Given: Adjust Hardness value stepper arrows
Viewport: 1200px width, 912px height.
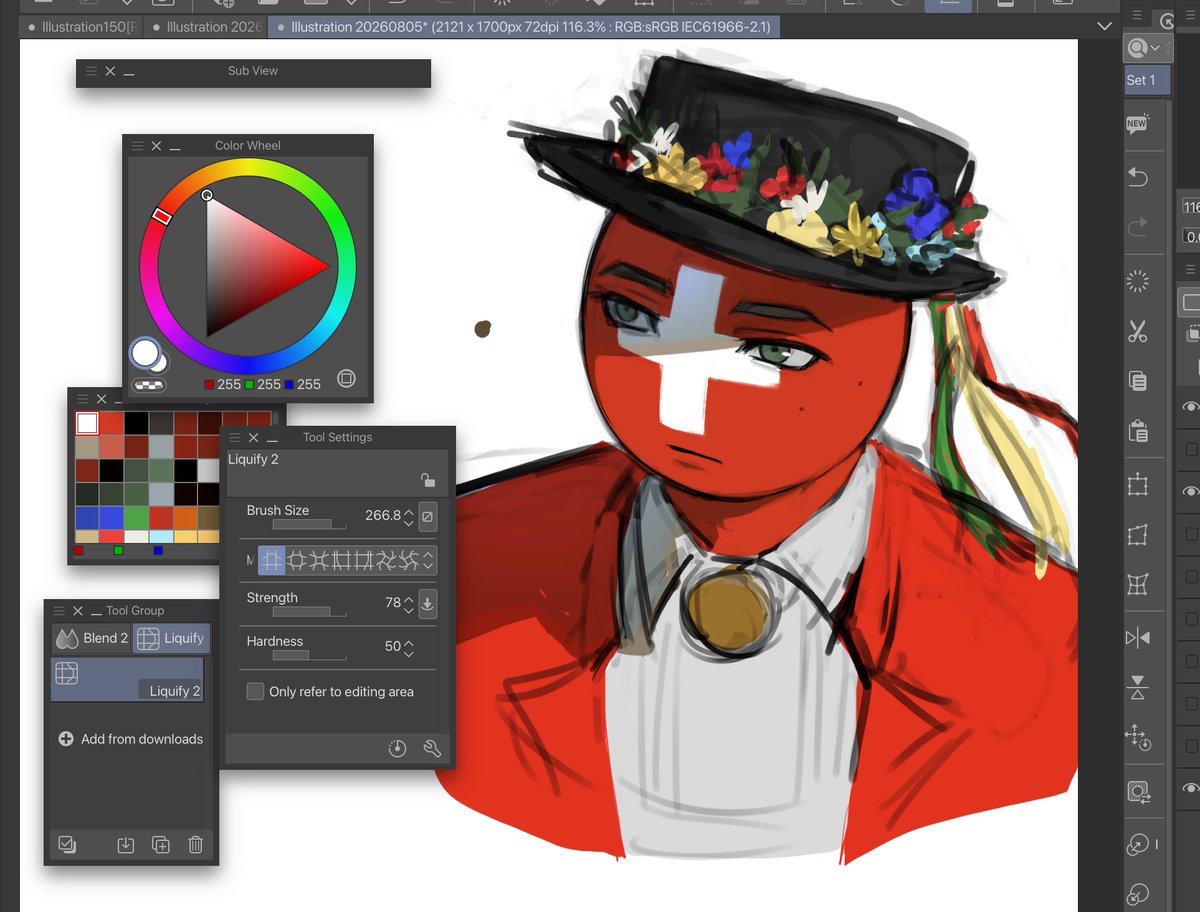Looking at the screenshot, I should 409,647.
